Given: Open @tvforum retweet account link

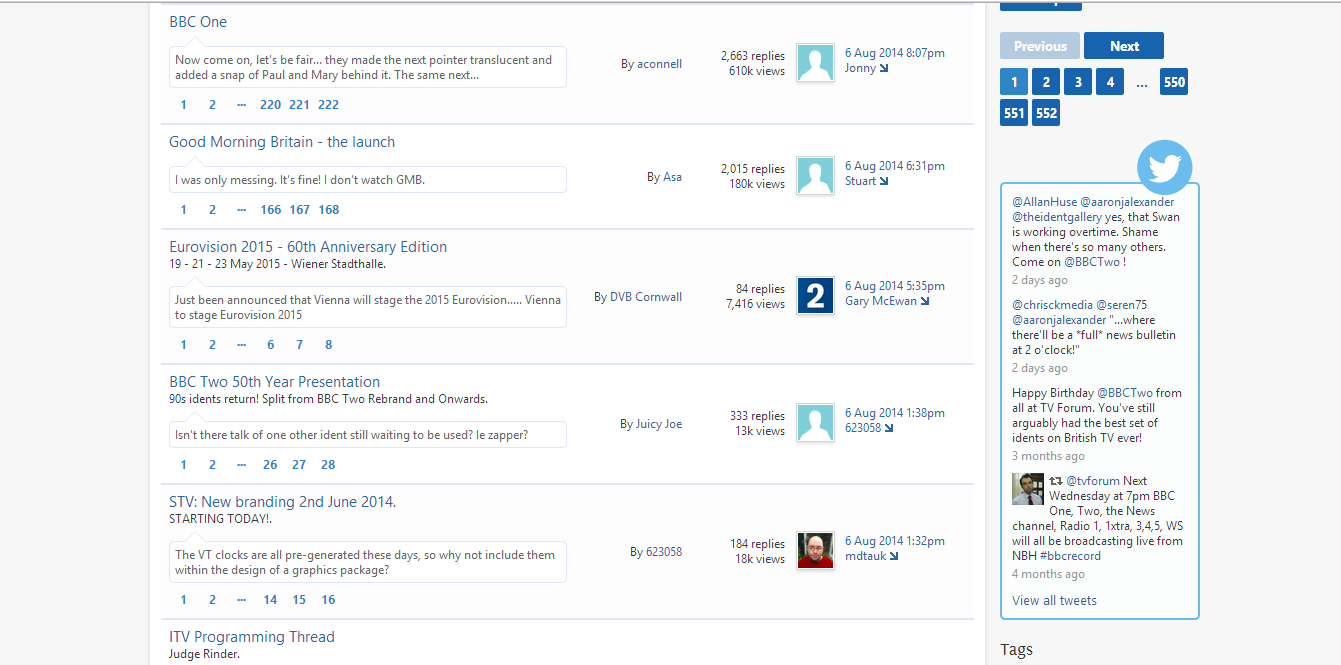Looking at the screenshot, I should click(1093, 481).
